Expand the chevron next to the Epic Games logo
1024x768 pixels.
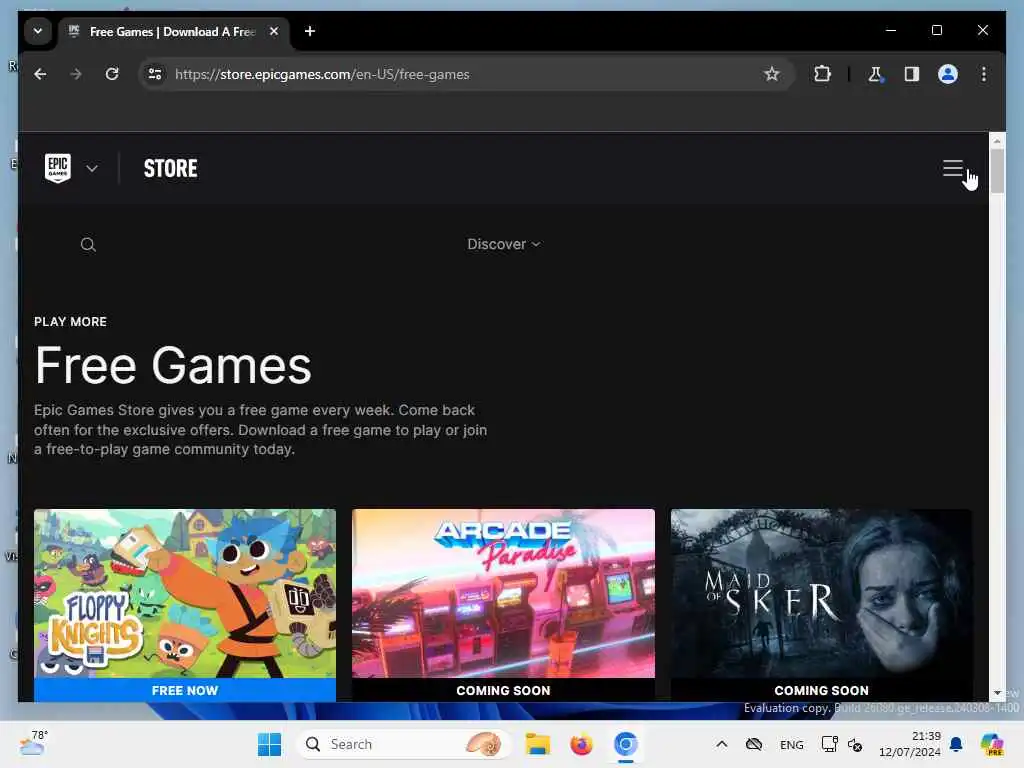(92, 168)
